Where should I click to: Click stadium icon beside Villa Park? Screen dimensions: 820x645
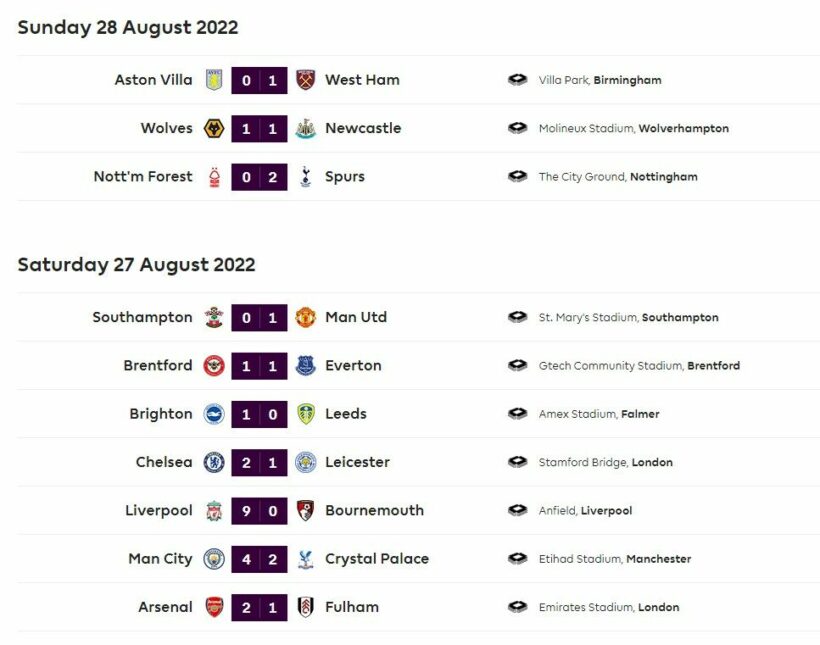click(x=517, y=80)
